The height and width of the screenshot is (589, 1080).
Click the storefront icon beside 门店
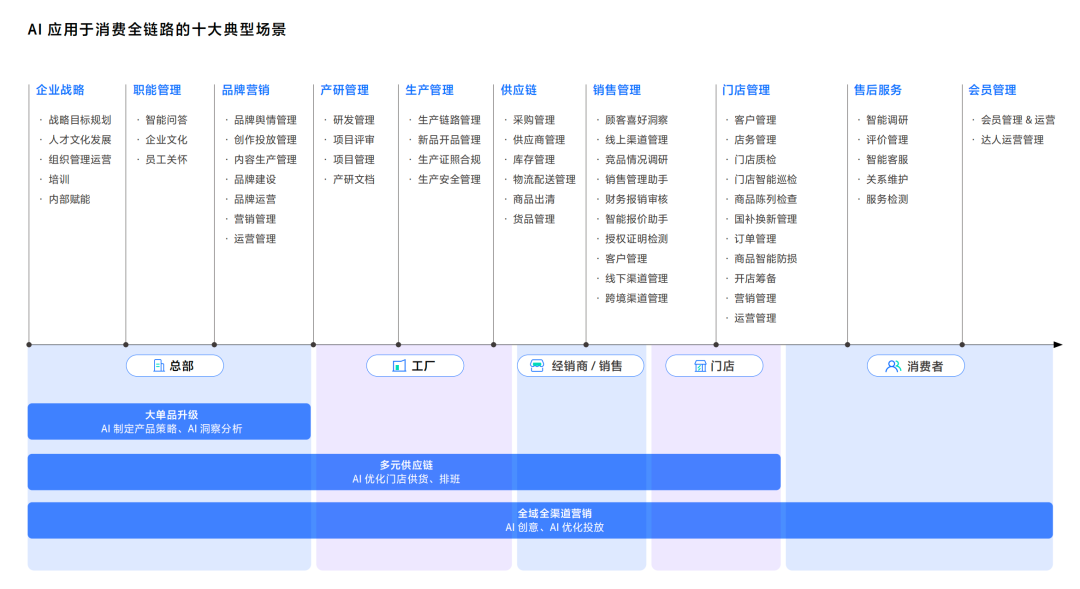coord(700,366)
